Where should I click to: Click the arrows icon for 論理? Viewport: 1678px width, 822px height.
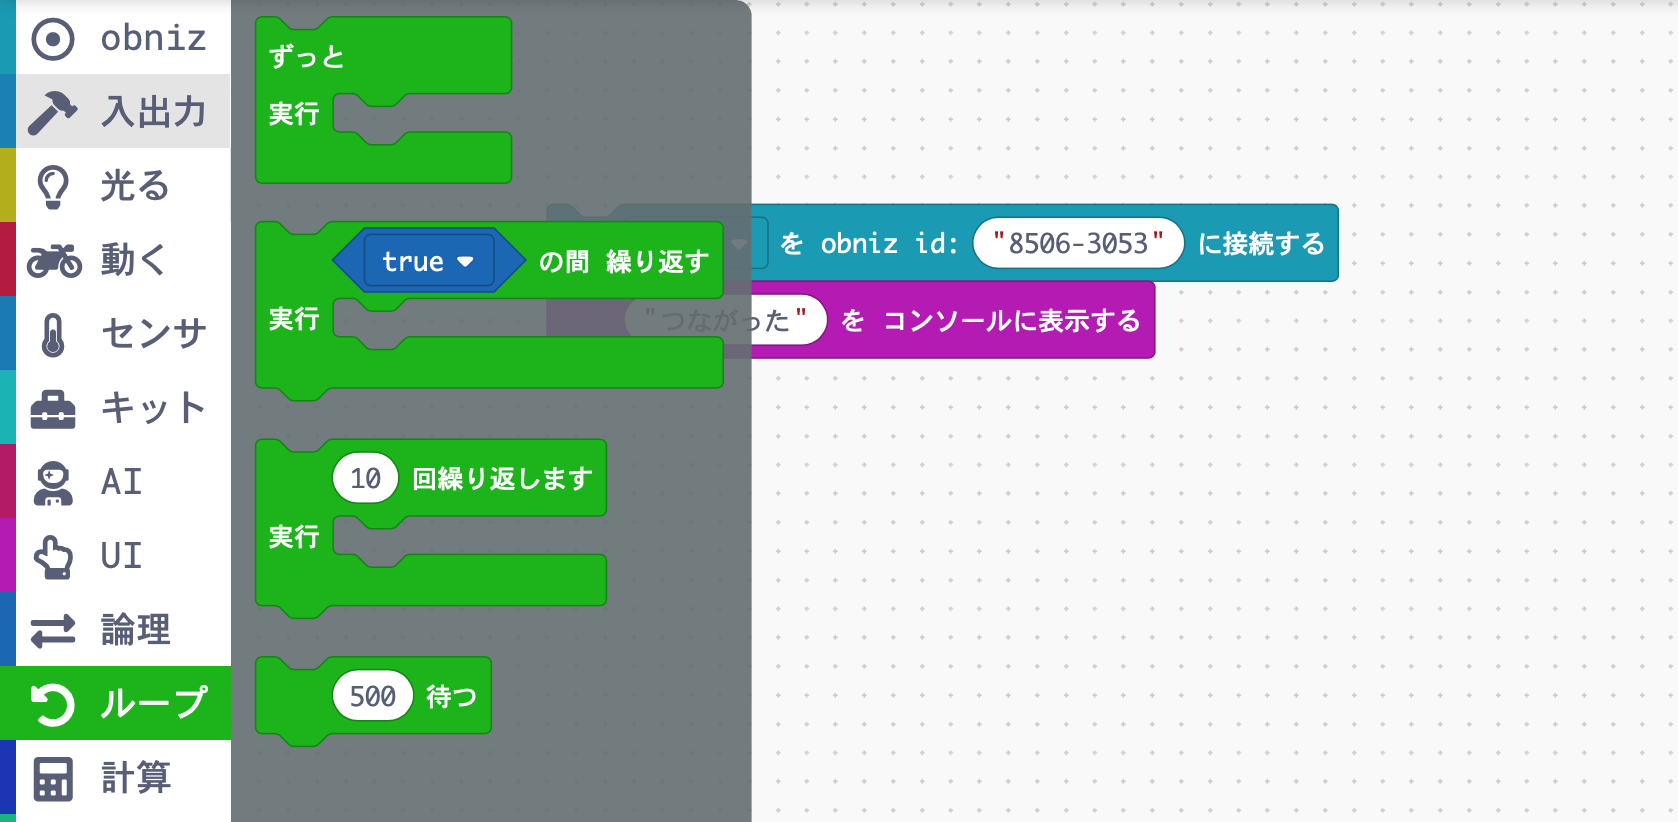click(x=52, y=630)
